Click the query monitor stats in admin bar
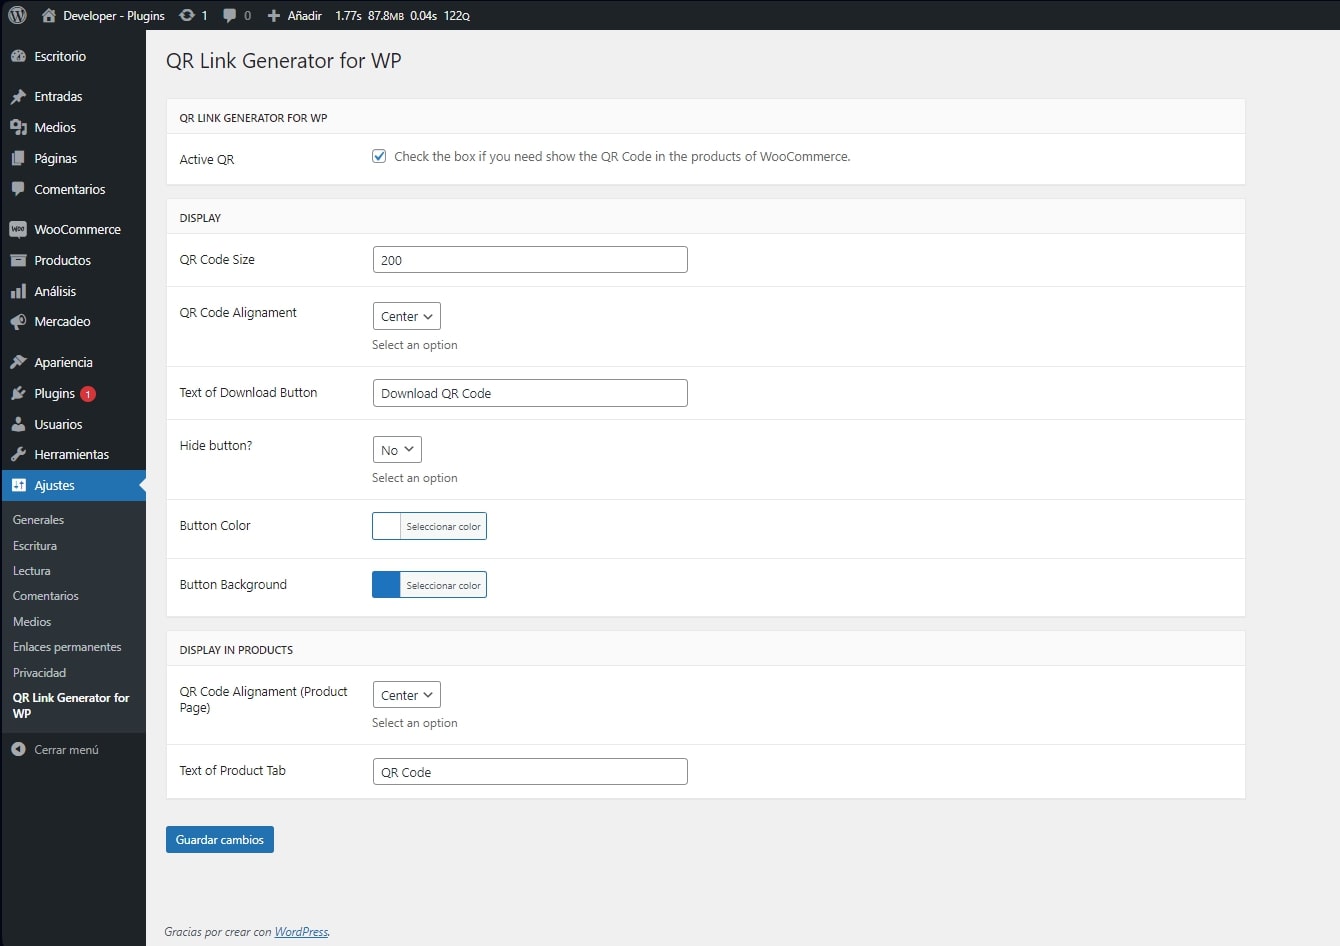 click(403, 16)
